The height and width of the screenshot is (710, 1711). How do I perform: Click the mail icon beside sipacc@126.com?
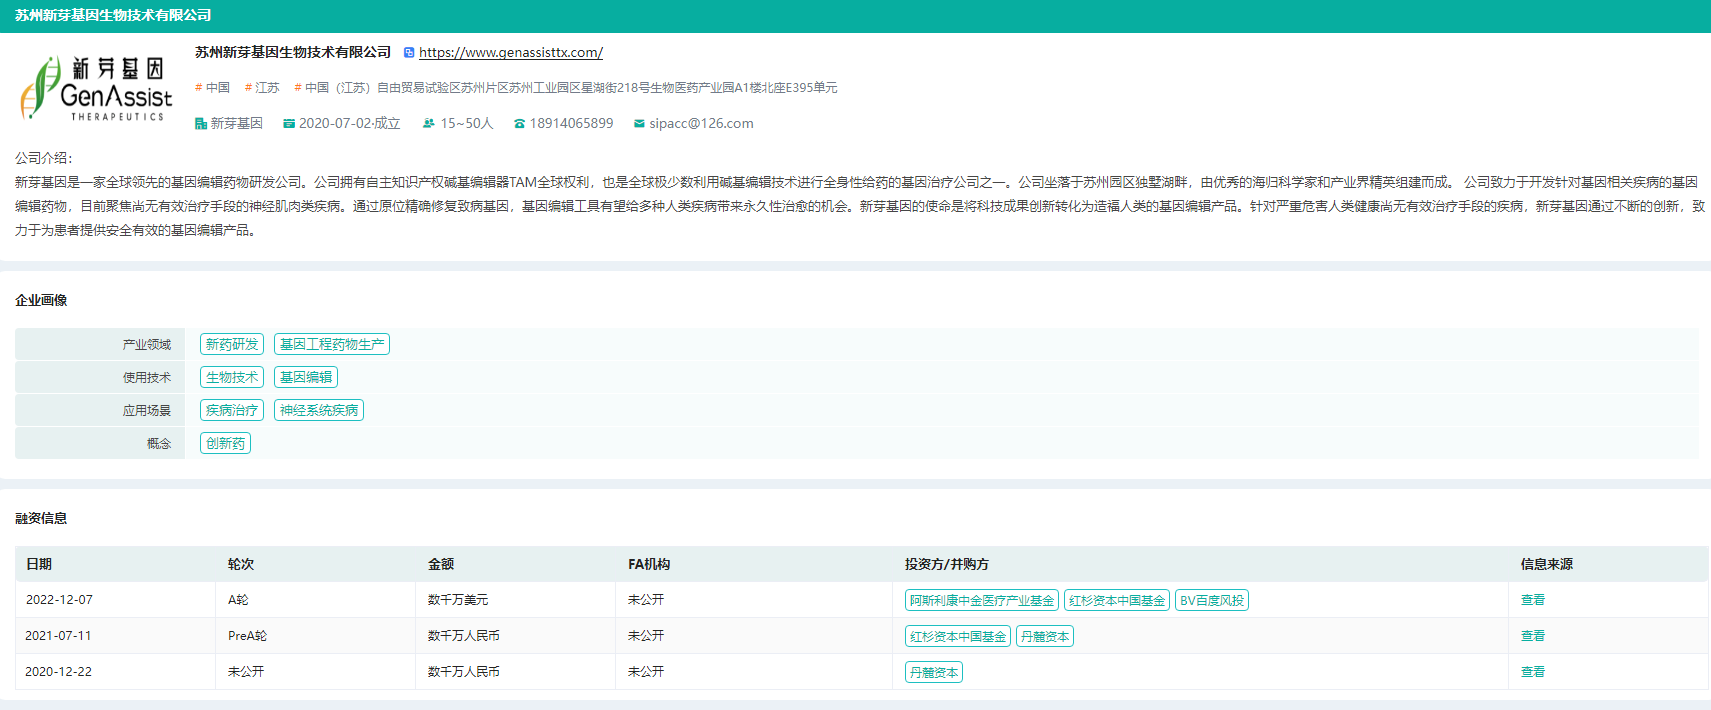click(639, 124)
